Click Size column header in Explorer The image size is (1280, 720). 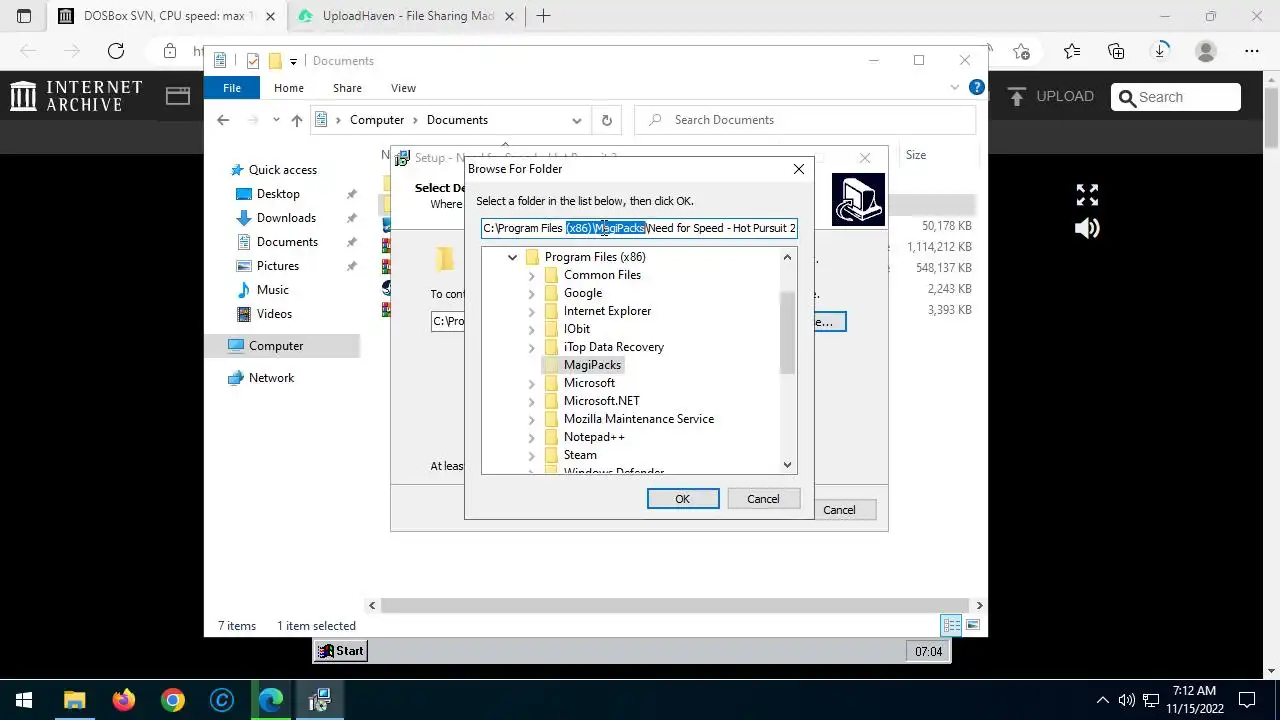pyautogui.click(x=915, y=155)
